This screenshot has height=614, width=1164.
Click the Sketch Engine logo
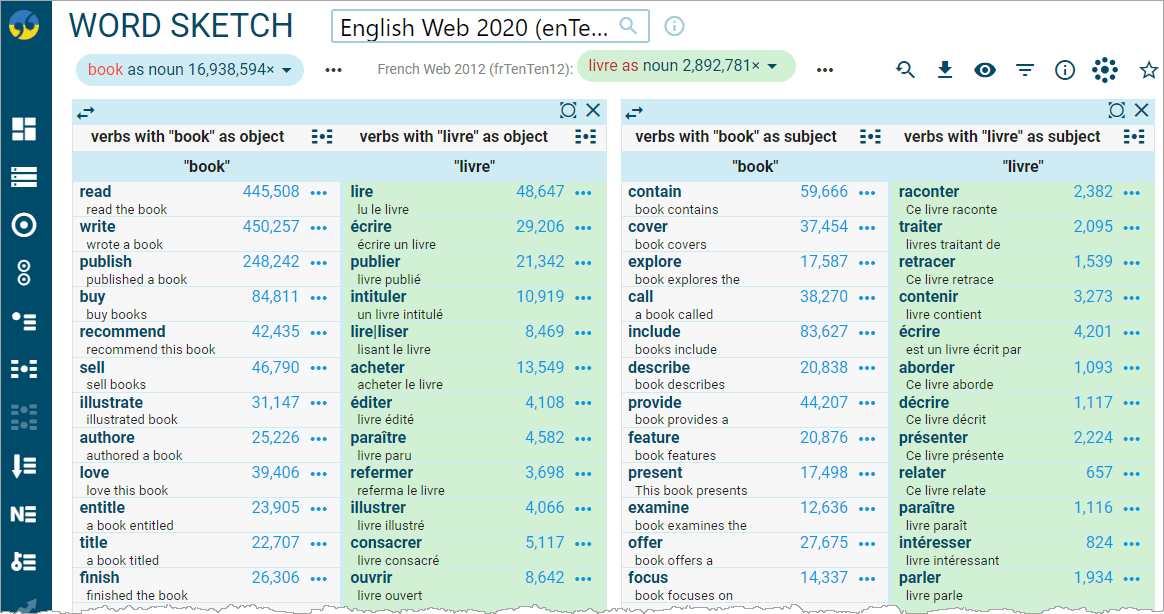pos(24,27)
